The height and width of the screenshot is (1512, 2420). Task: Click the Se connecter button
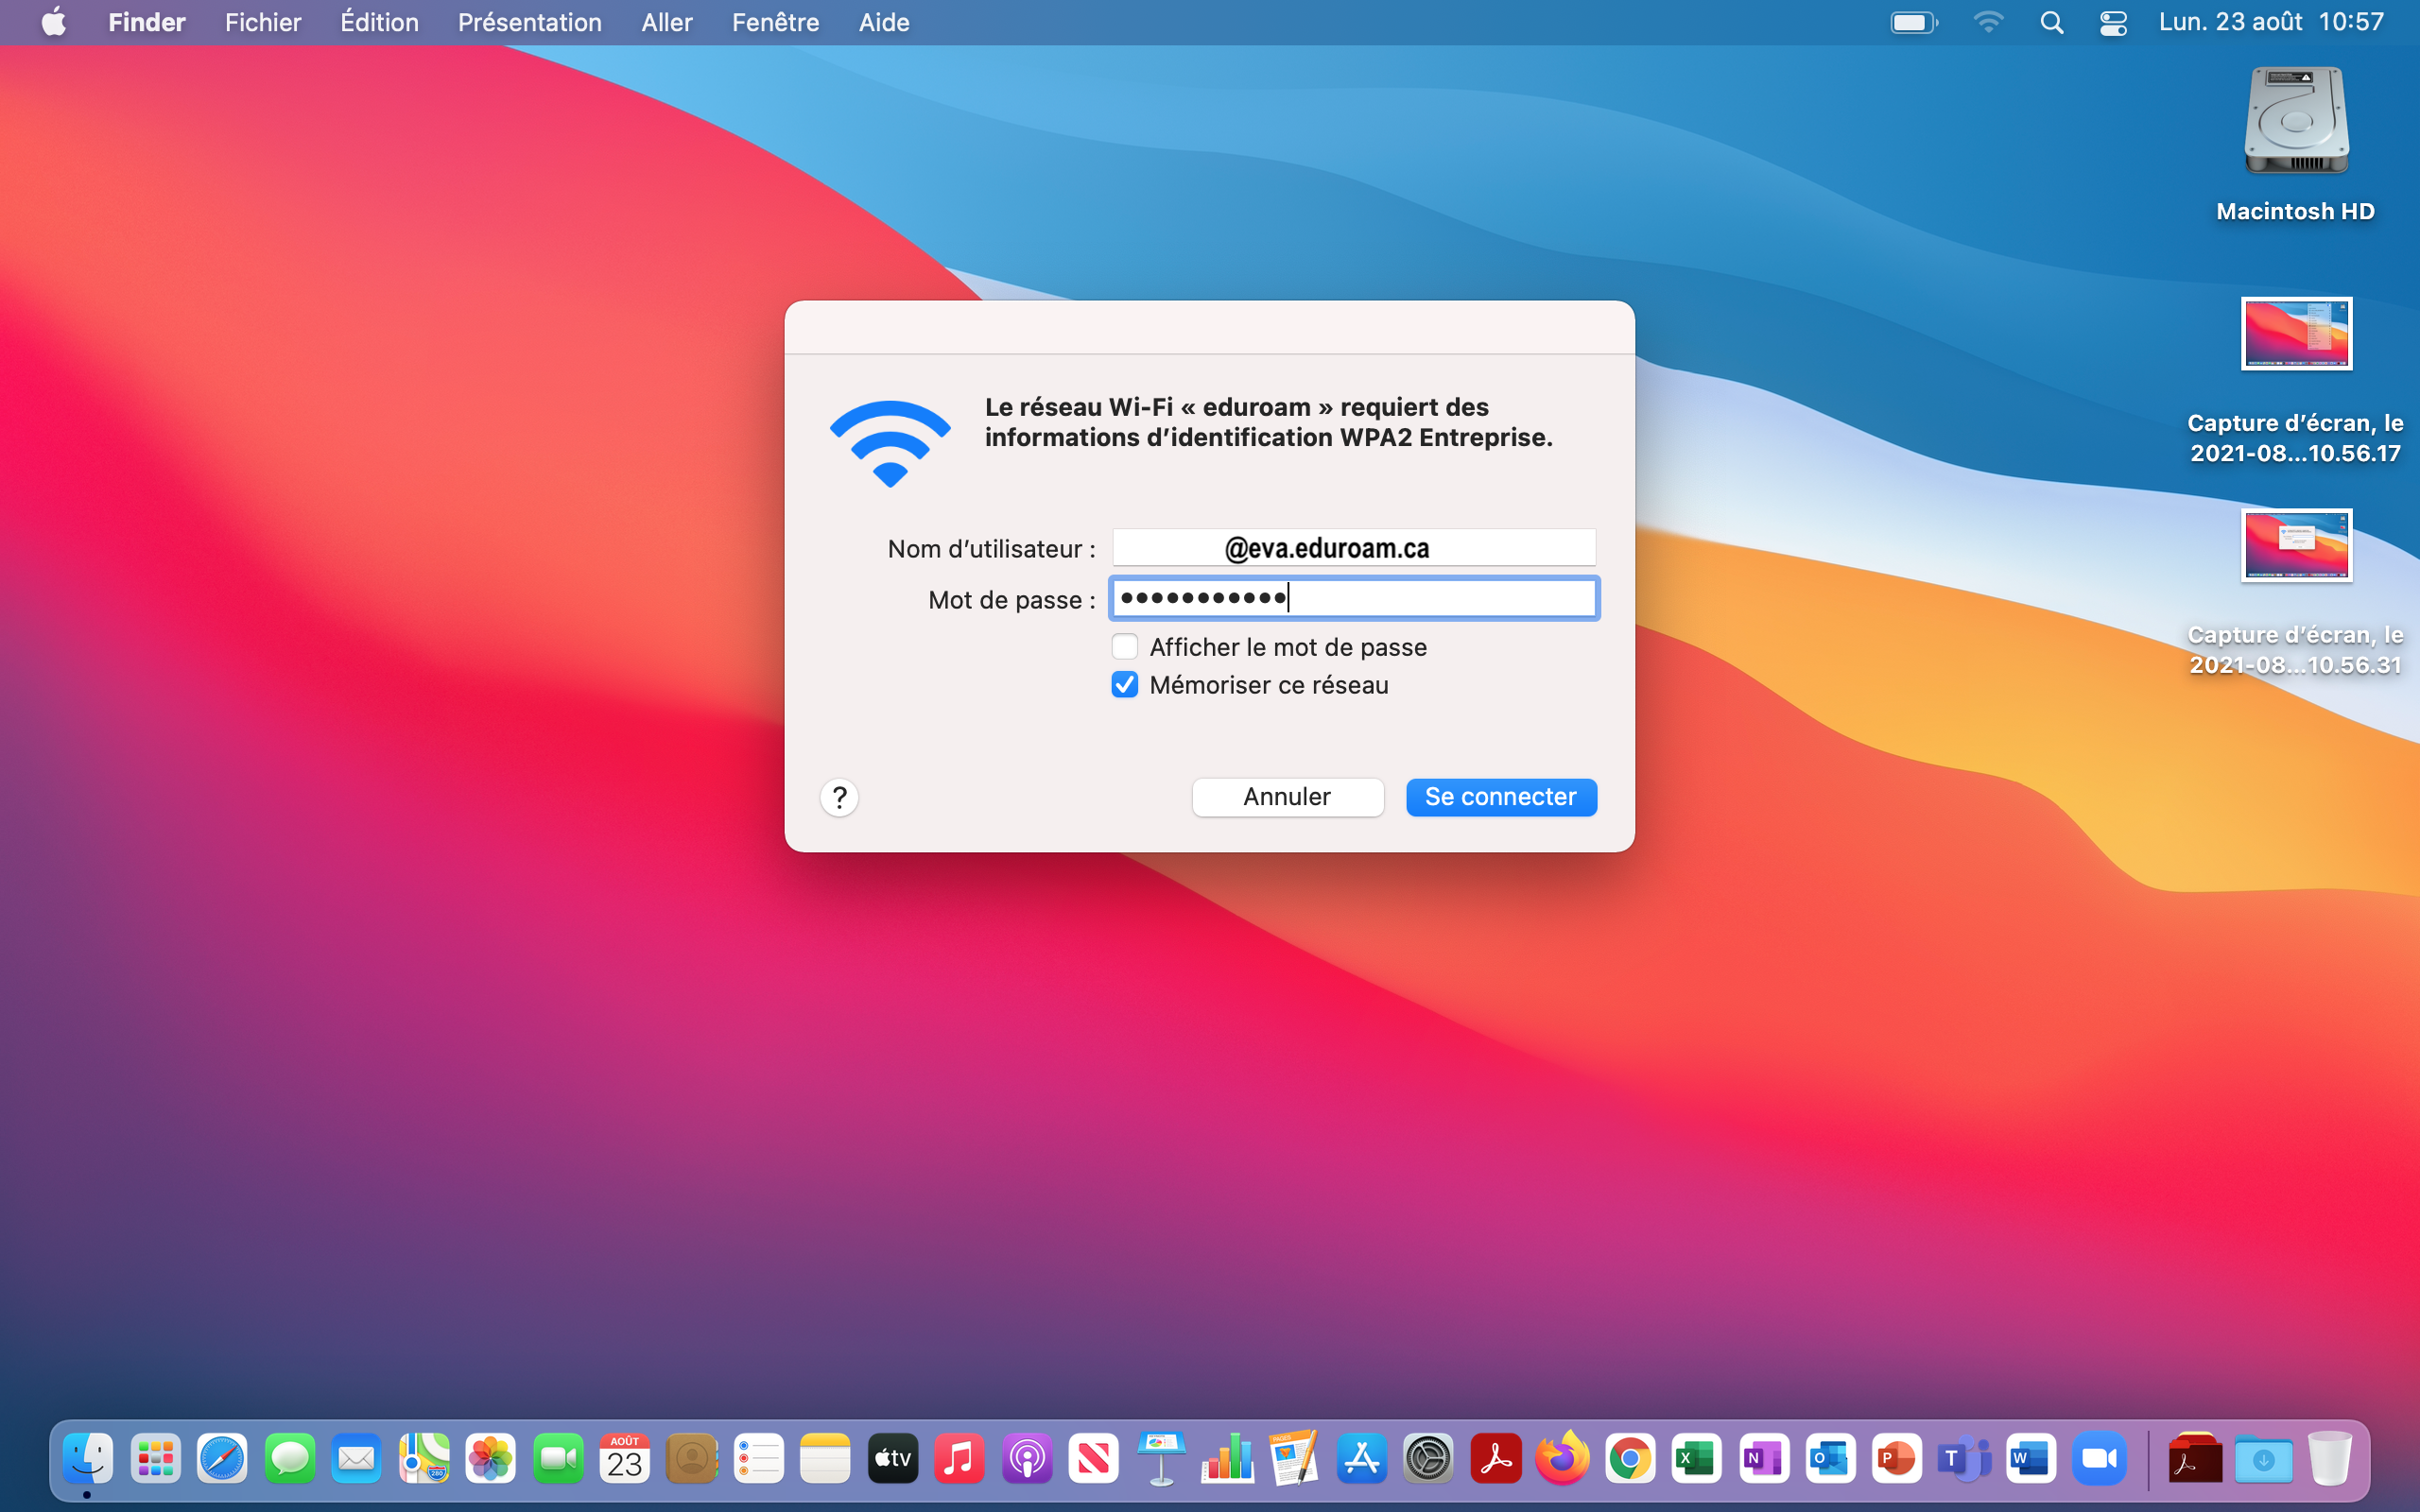[1501, 797]
